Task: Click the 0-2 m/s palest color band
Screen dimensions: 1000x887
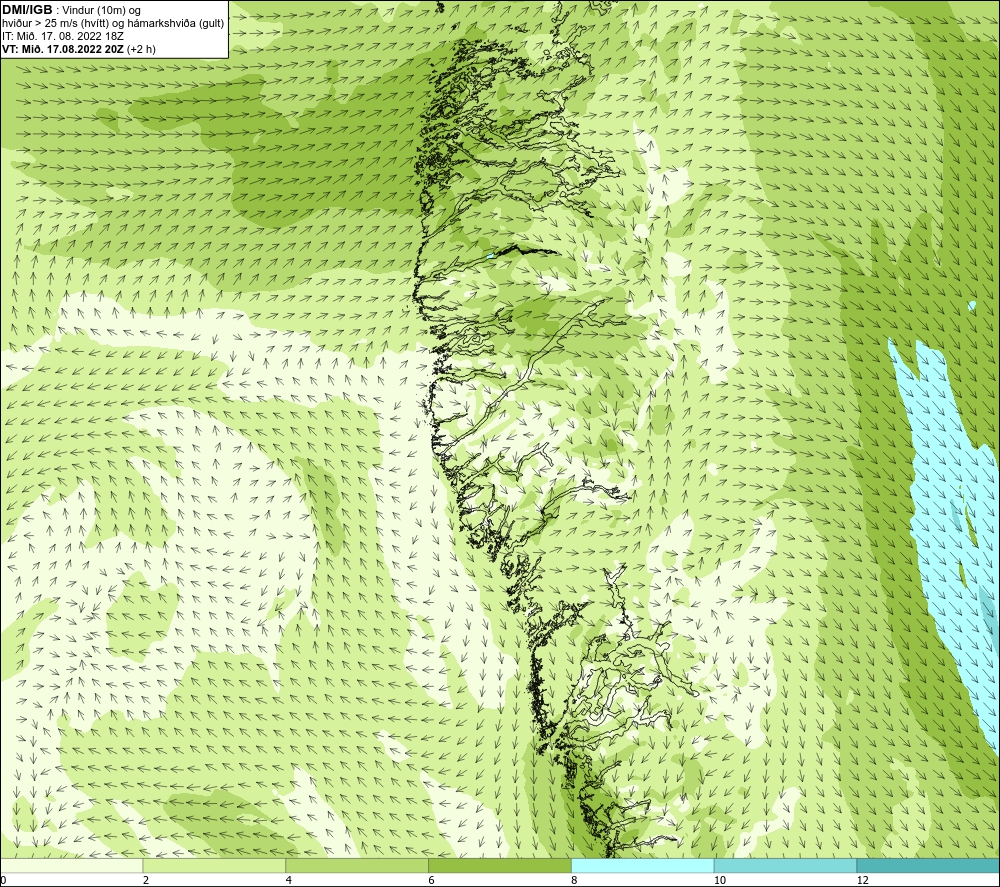Action: click(x=71, y=865)
